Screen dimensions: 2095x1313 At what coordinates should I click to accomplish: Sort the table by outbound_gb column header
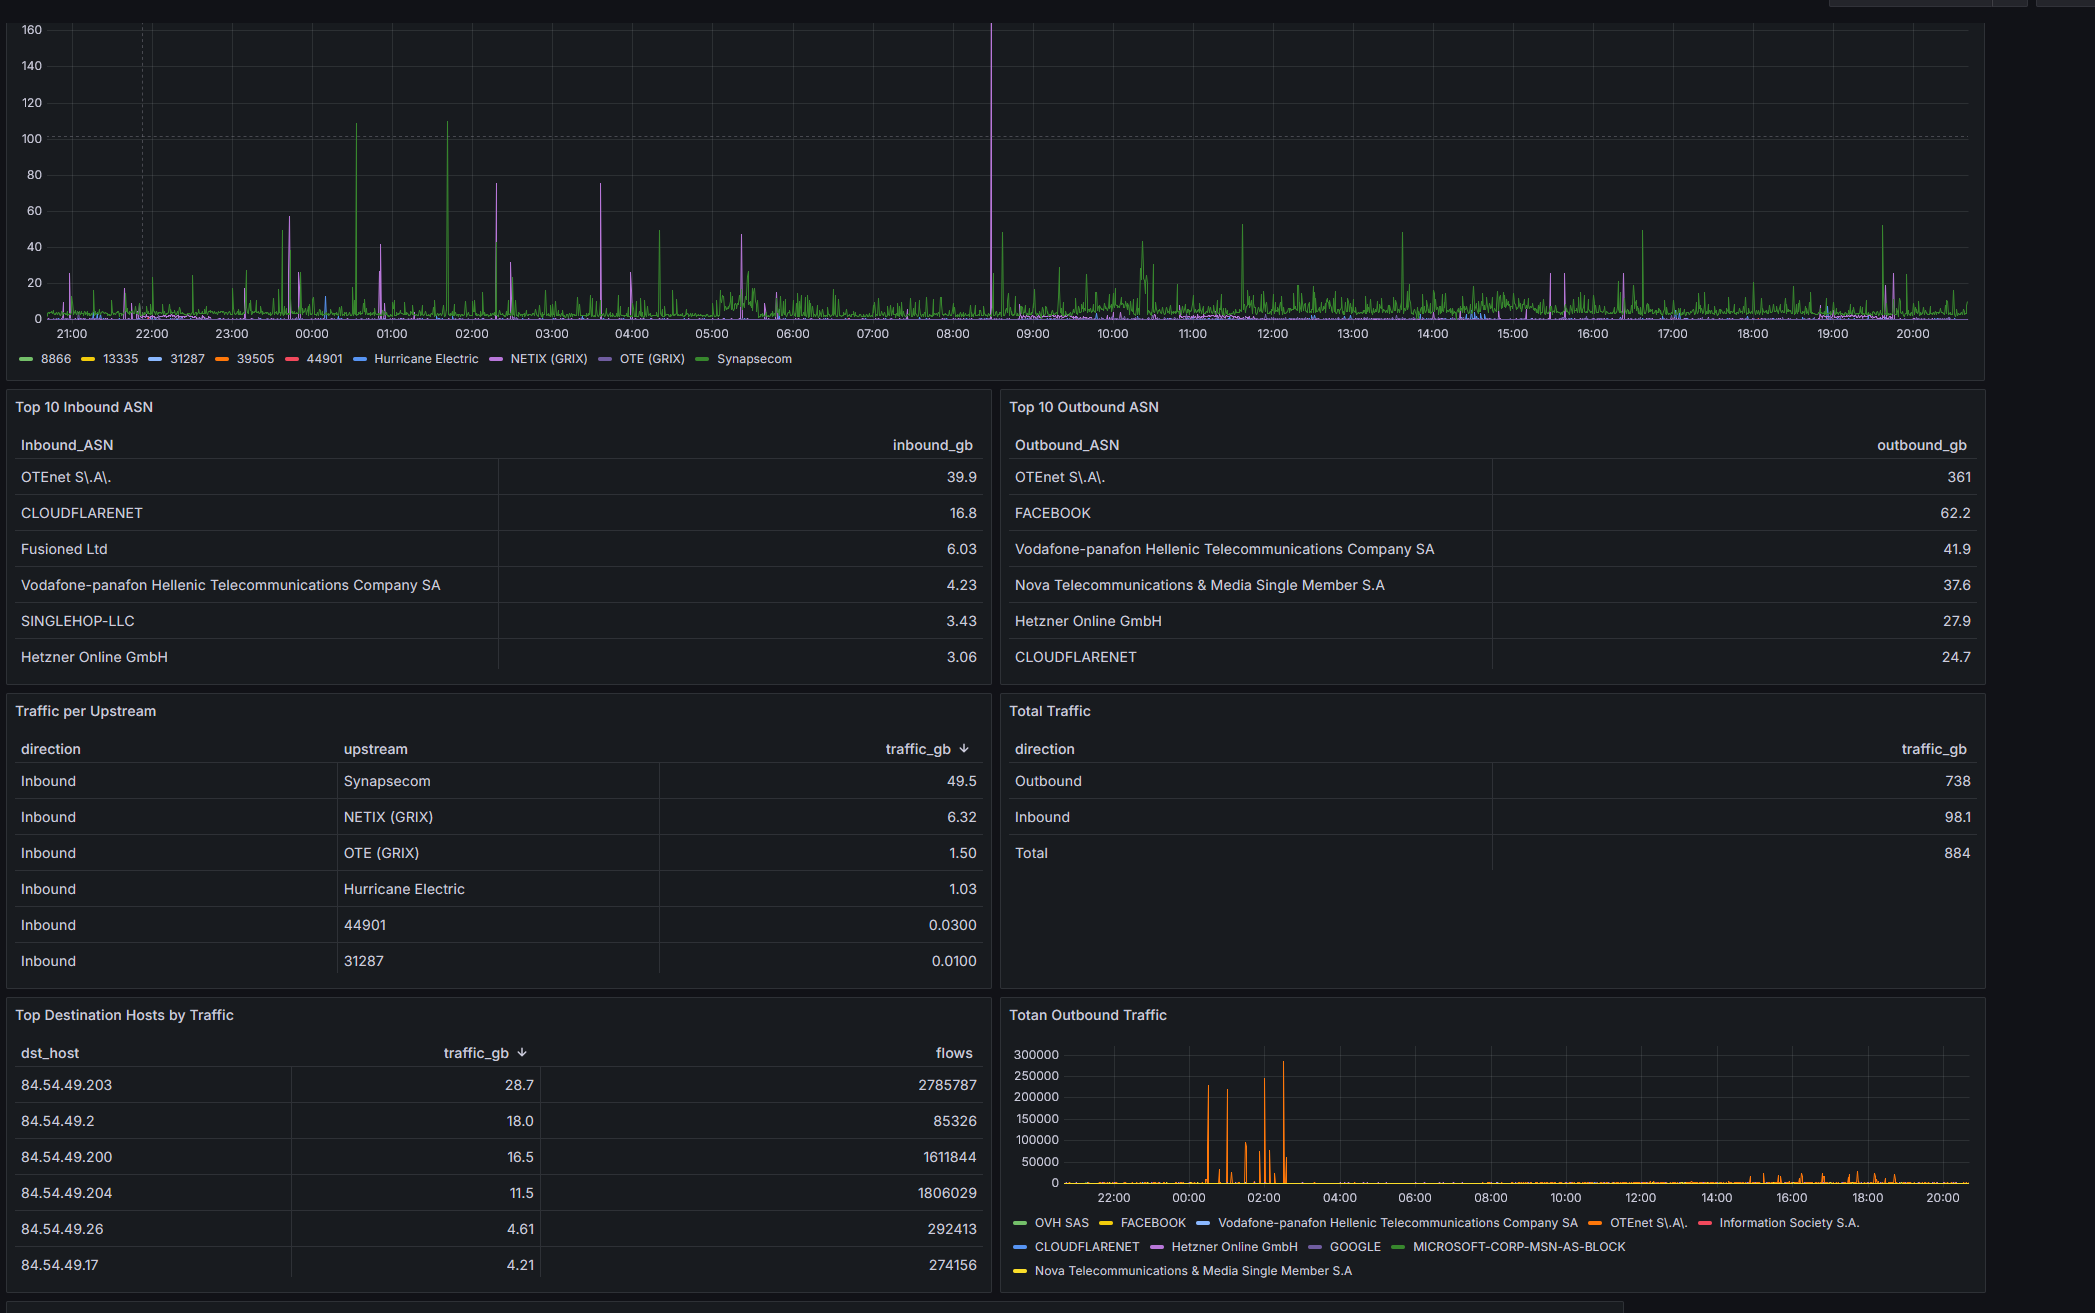pyautogui.click(x=1921, y=445)
